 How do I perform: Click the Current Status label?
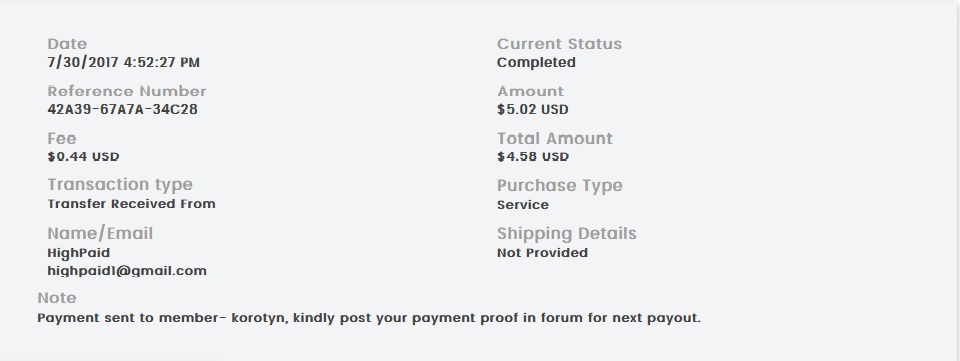[560, 44]
